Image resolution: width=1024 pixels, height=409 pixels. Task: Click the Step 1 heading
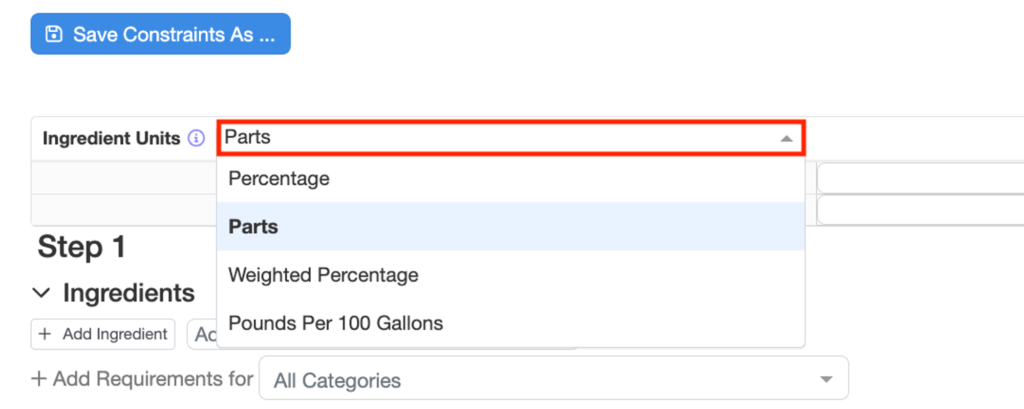(82, 247)
